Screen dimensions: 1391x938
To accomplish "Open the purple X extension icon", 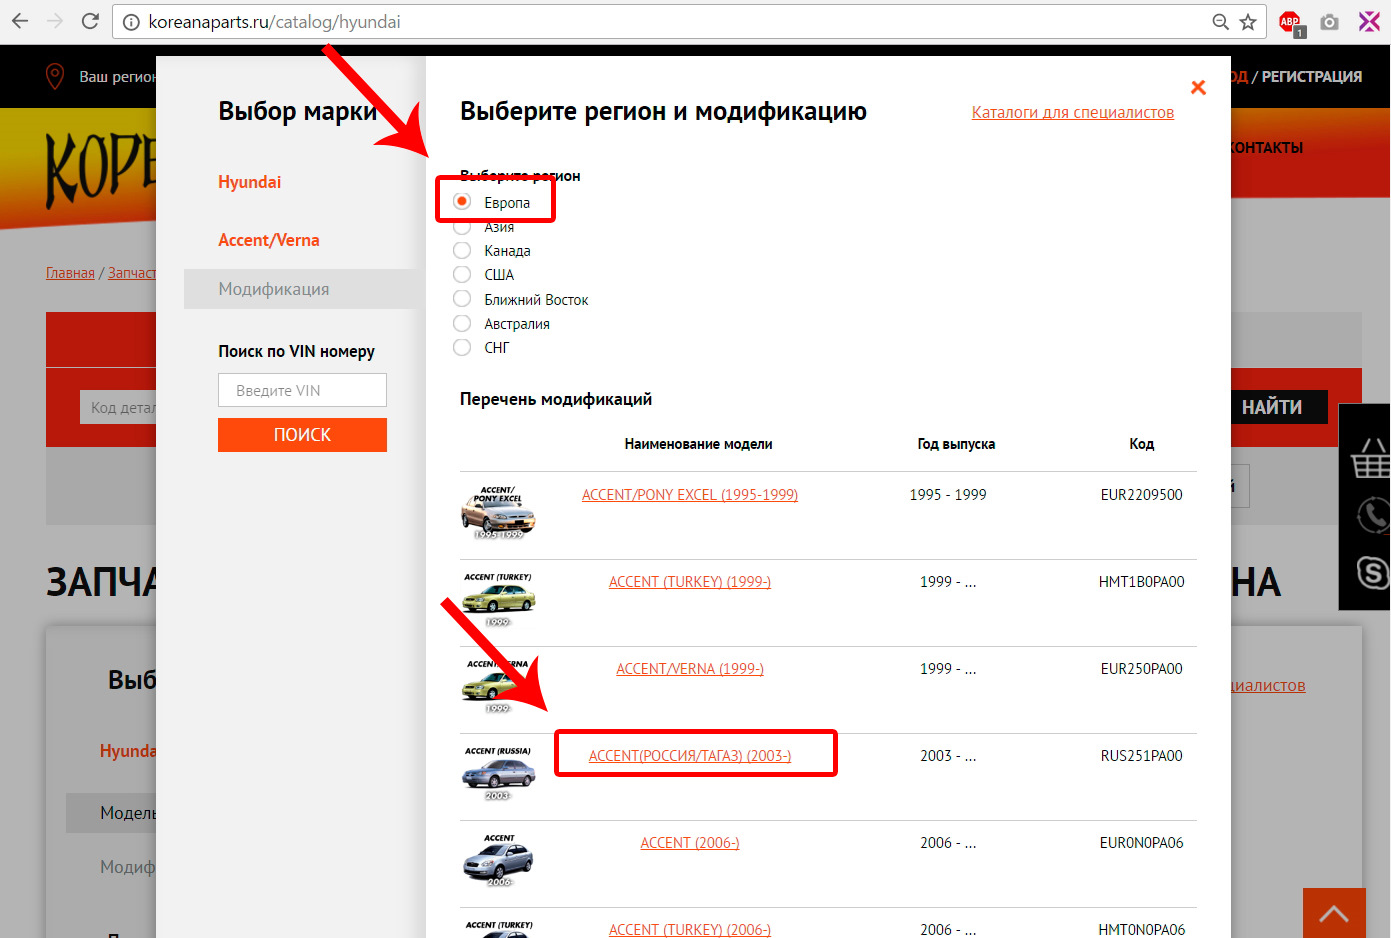I will [x=1369, y=22].
